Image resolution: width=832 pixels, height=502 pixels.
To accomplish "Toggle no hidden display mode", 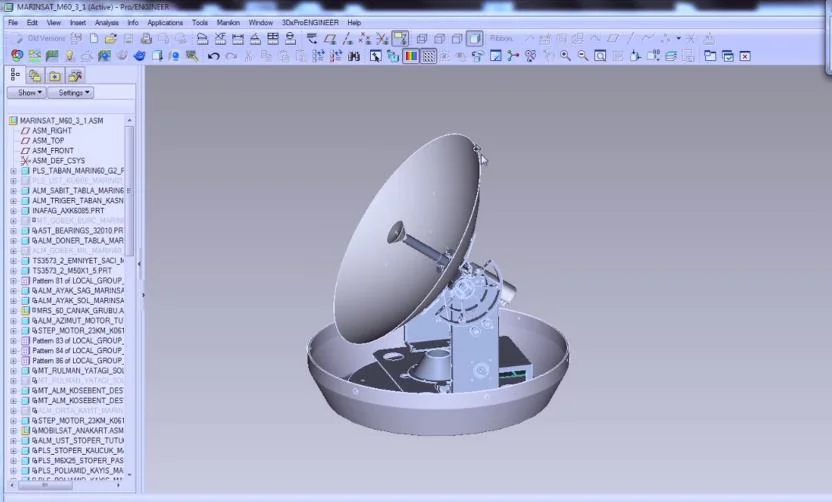I will coord(457,38).
